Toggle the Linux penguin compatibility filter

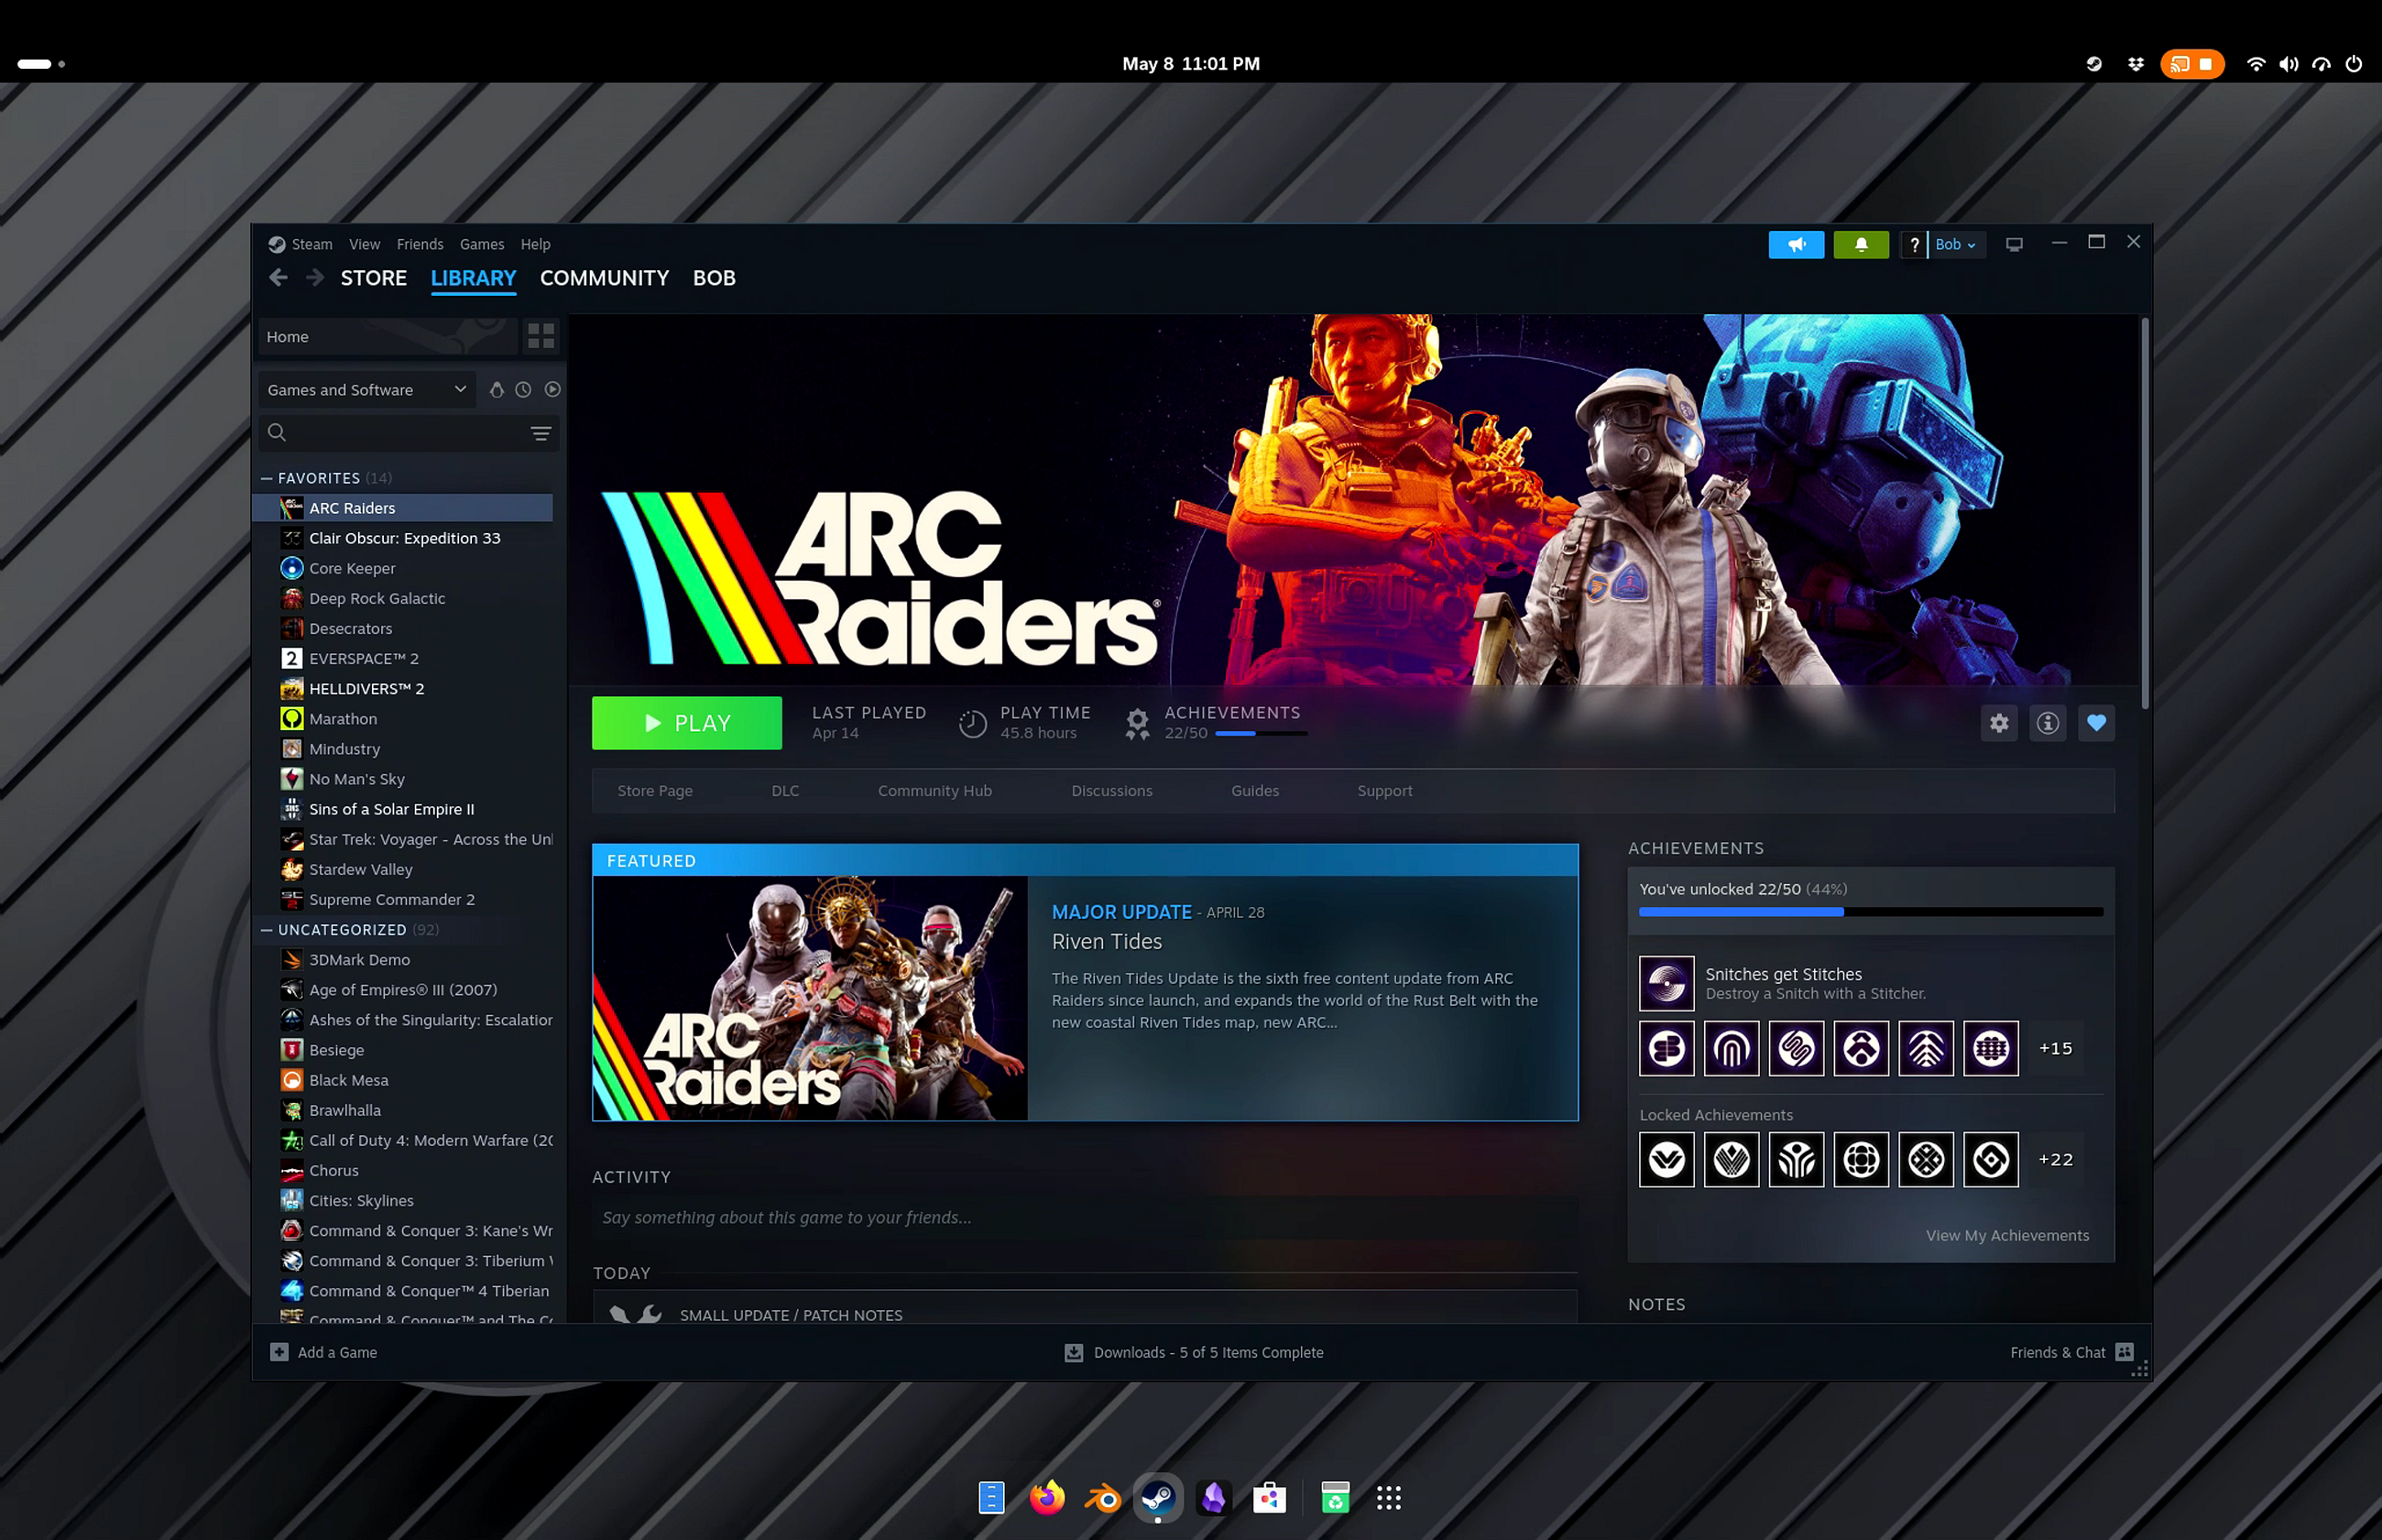496,390
